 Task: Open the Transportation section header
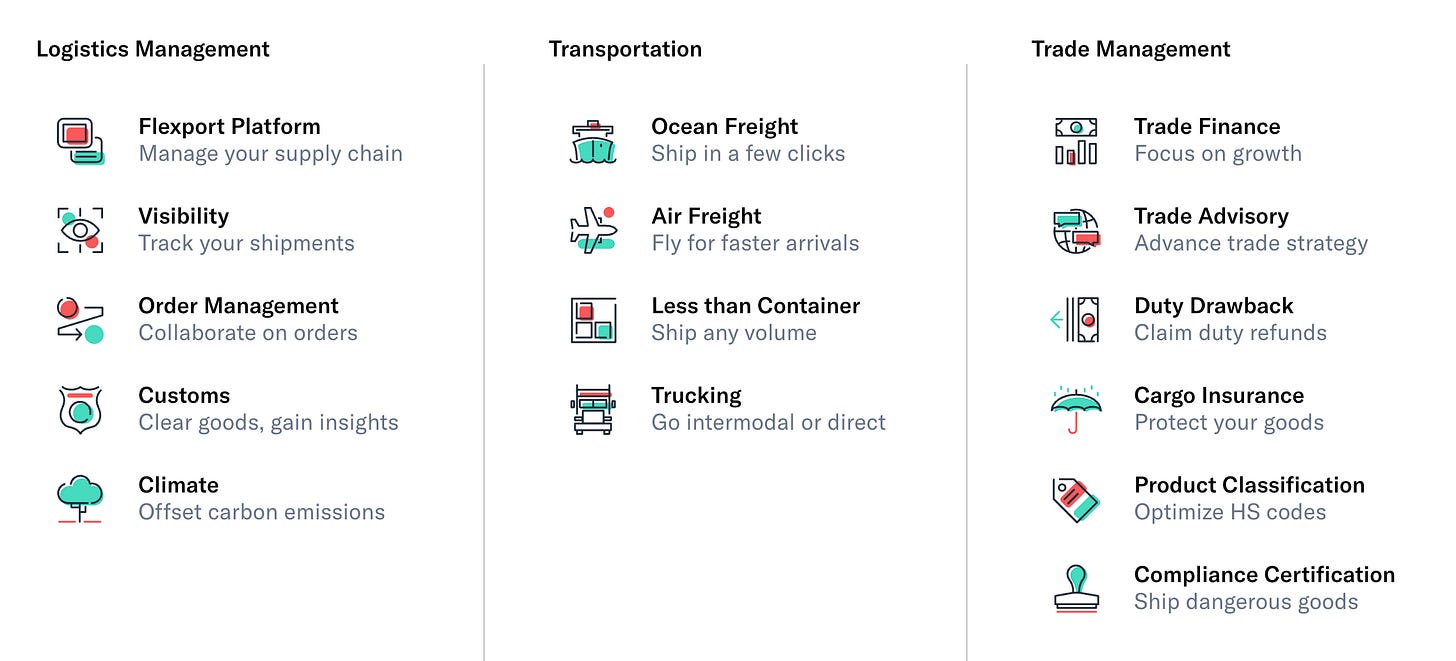(x=625, y=48)
